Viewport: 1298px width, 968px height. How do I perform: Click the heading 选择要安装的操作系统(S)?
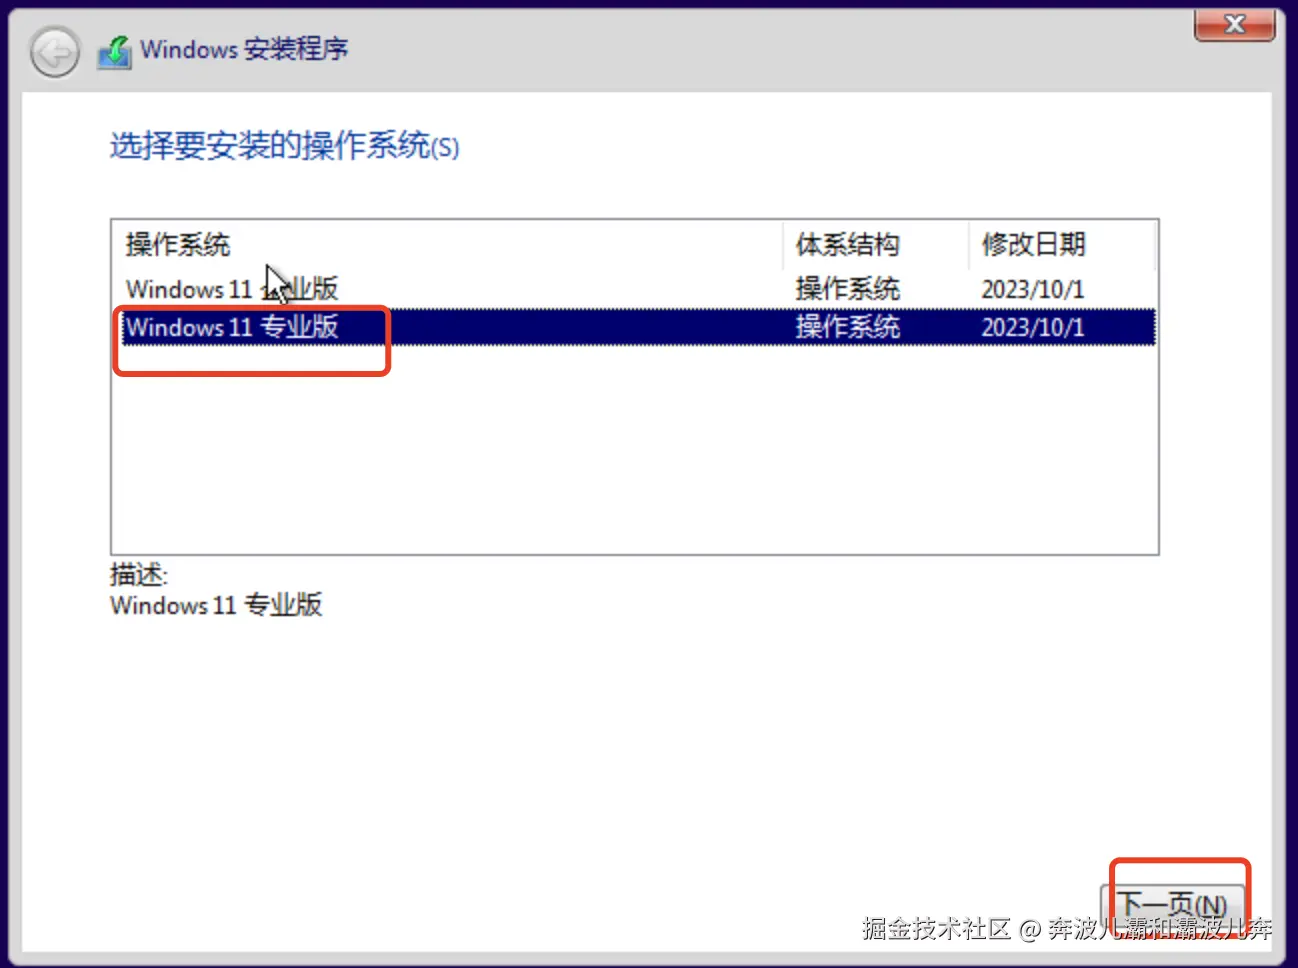(284, 146)
